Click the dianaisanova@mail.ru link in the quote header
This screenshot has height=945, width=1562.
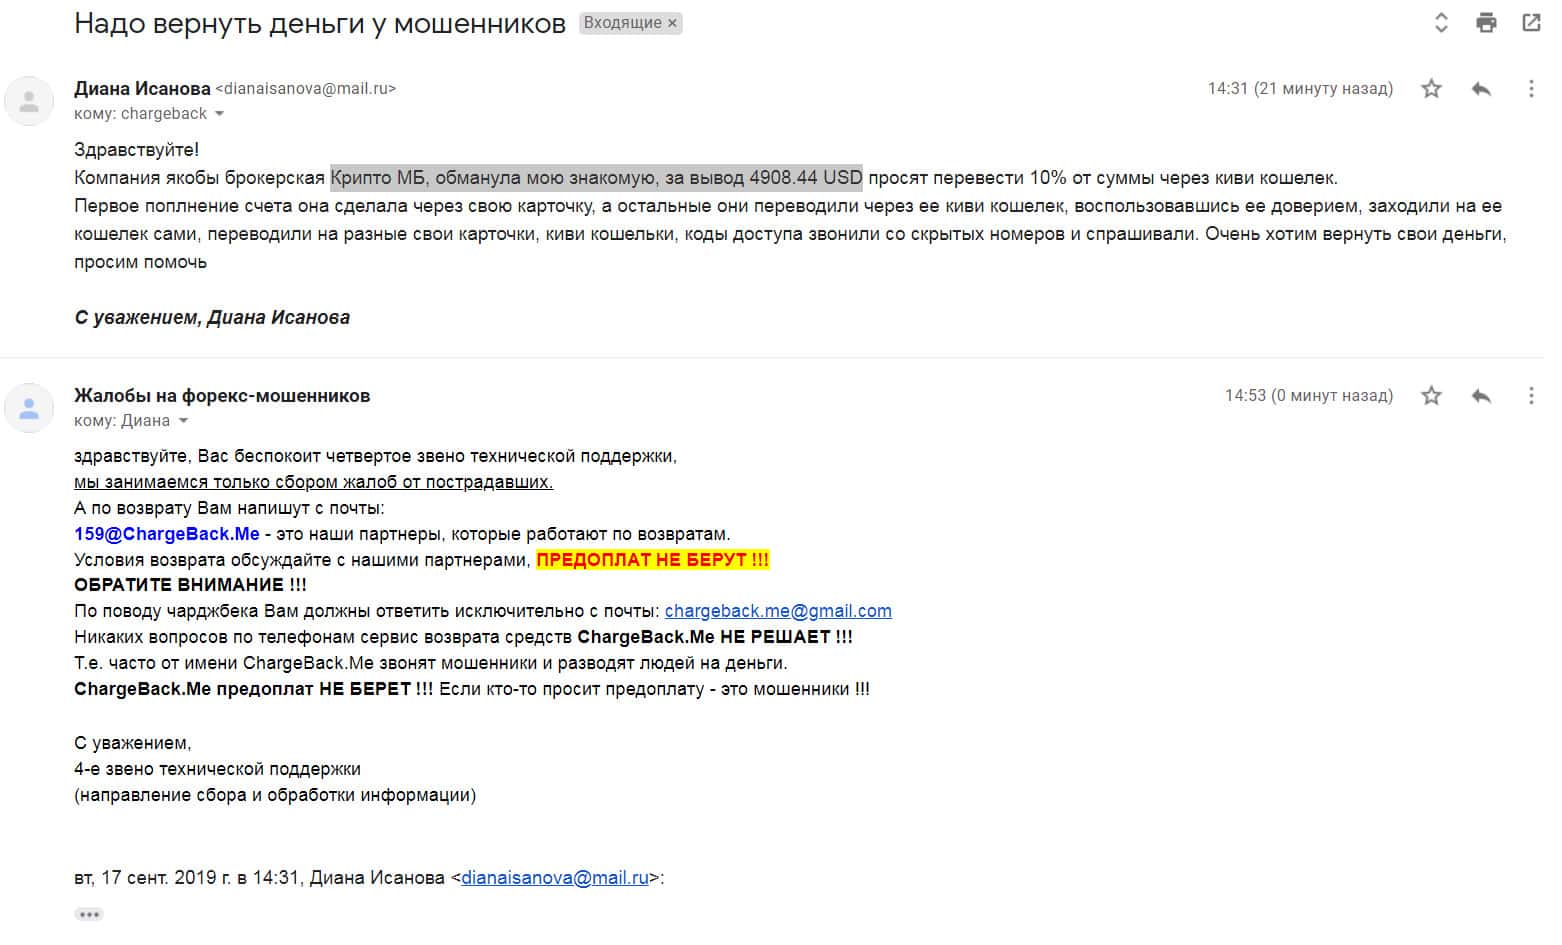point(554,878)
